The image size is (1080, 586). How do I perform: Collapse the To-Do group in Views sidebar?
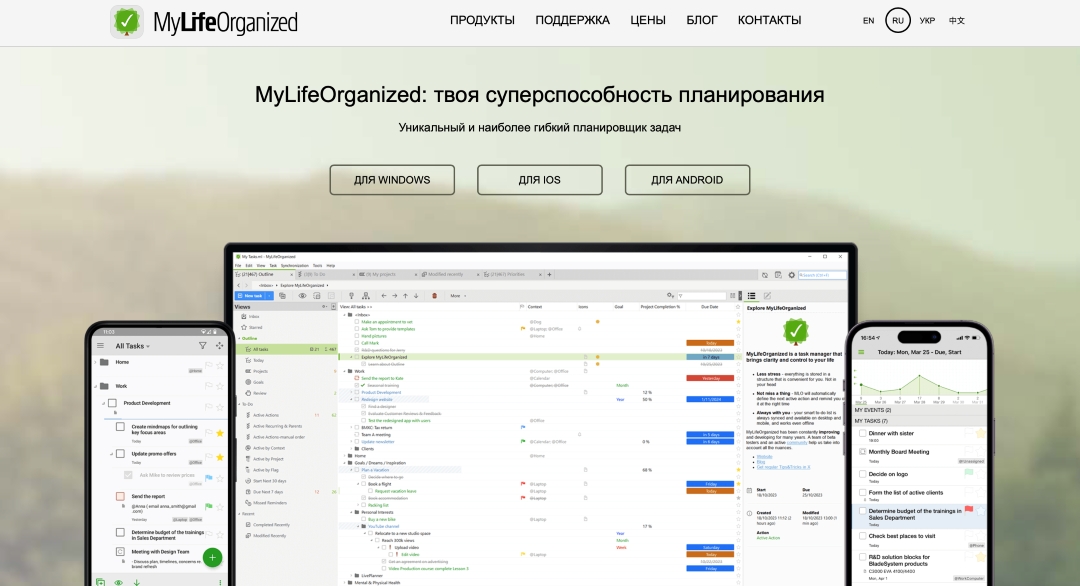[x=240, y=404]
